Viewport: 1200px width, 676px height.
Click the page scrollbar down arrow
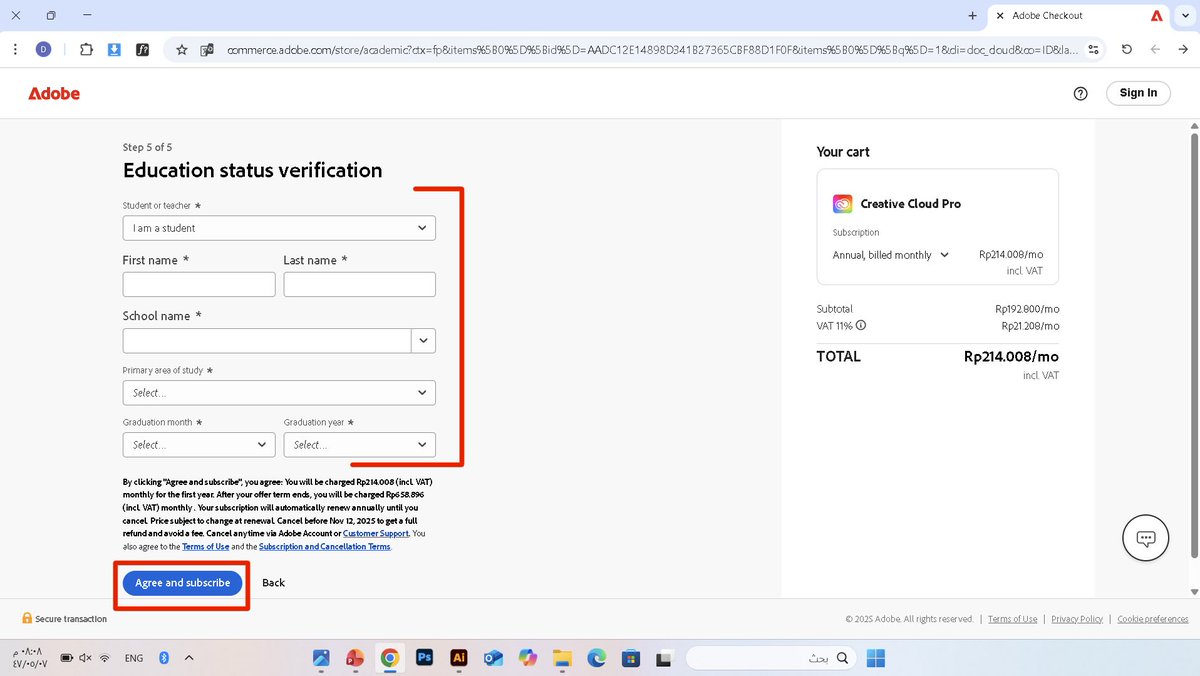pyautogui.click(x=1193, y=591)
